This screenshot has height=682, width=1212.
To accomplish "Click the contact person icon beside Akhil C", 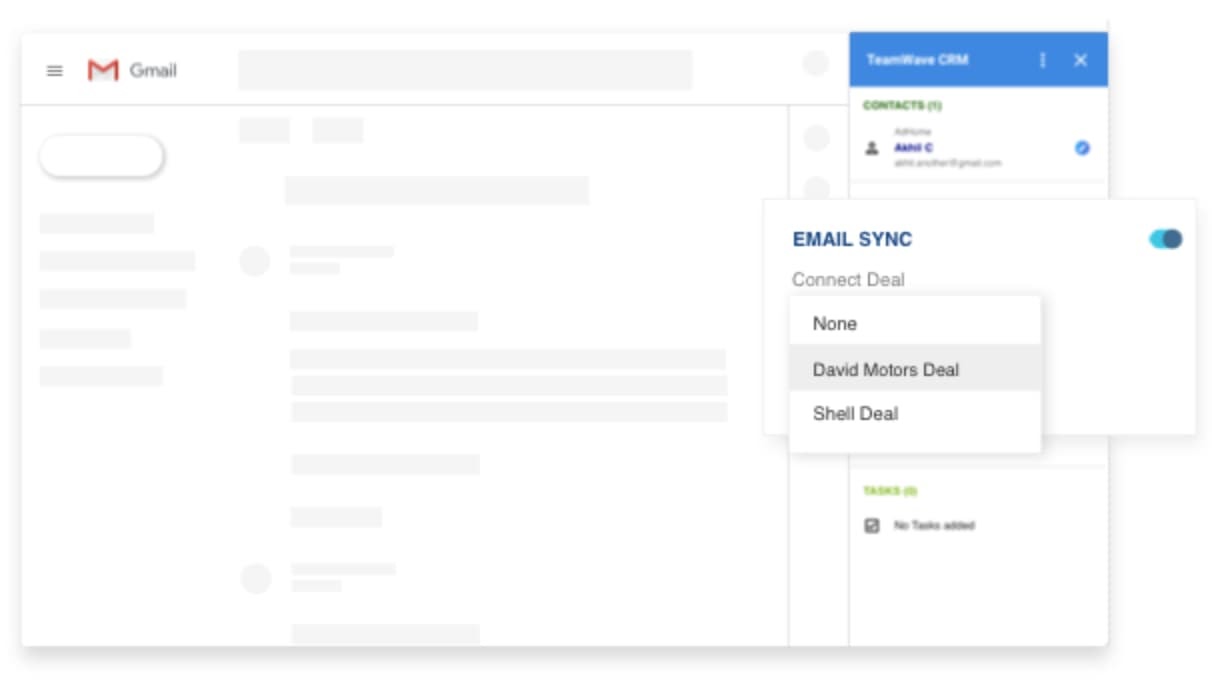I will click(871, 148).
